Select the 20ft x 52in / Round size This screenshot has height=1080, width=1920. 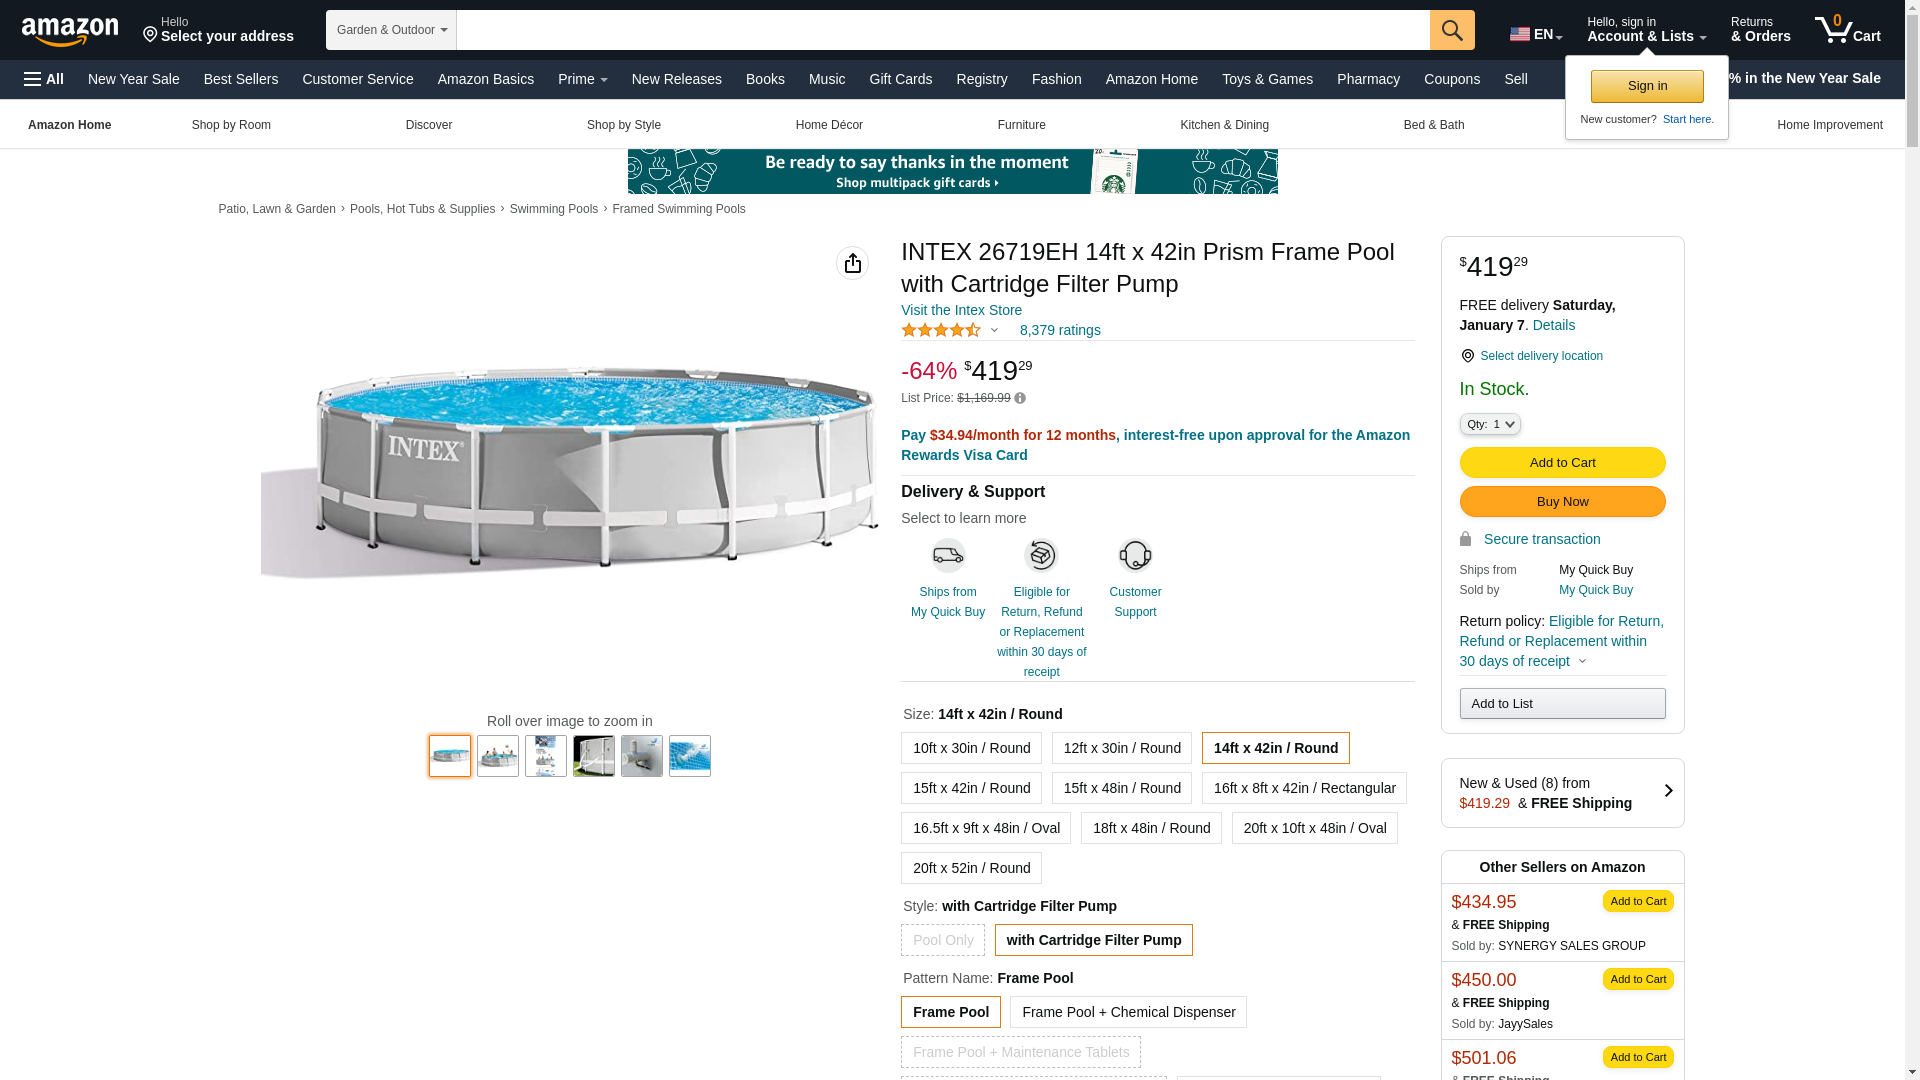click(x=971, y=868)
